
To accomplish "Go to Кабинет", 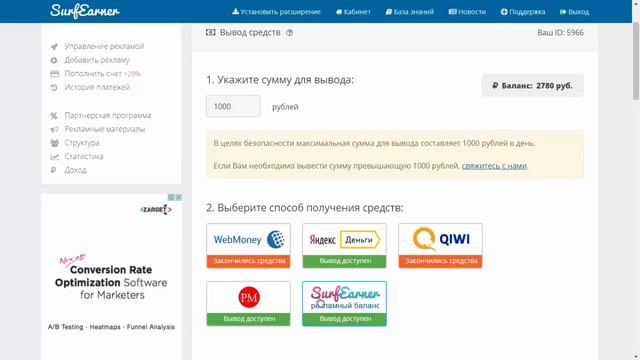I will 353,11.
